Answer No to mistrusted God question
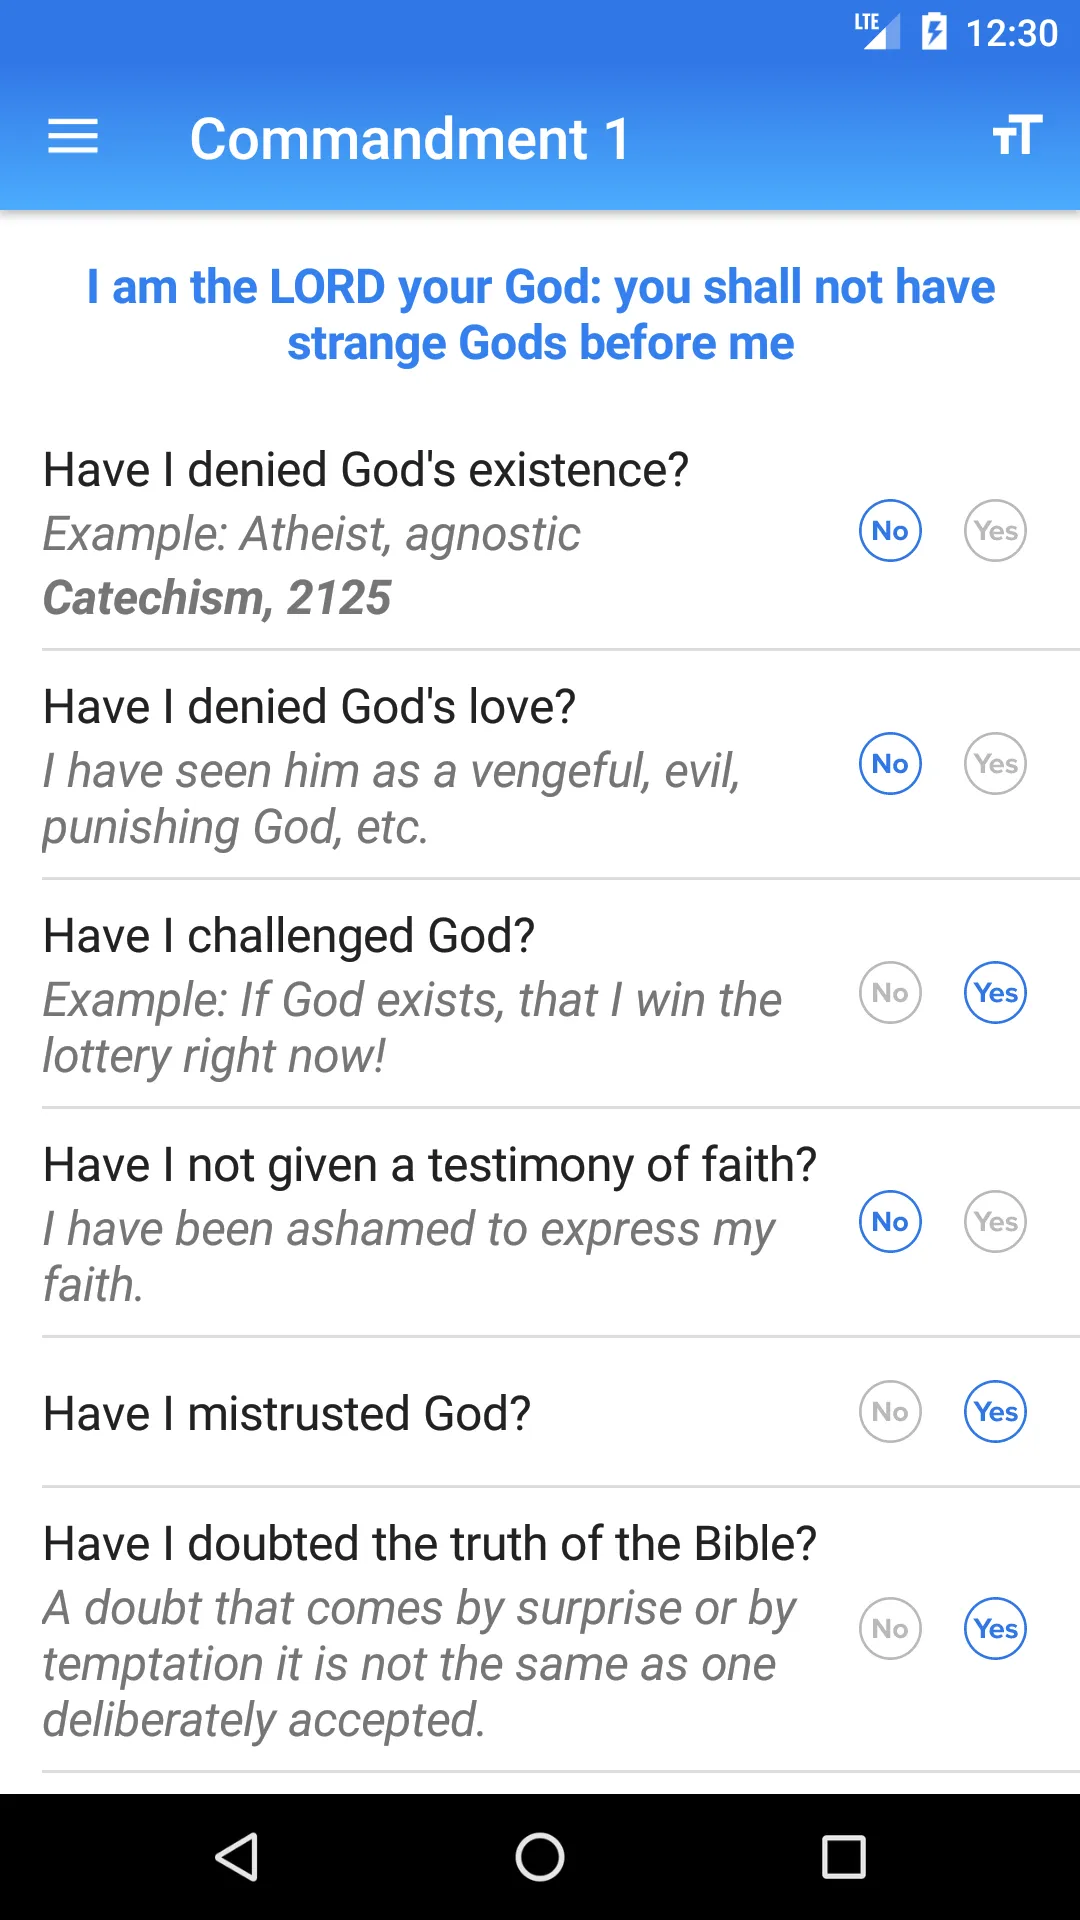 (890, 1412)
